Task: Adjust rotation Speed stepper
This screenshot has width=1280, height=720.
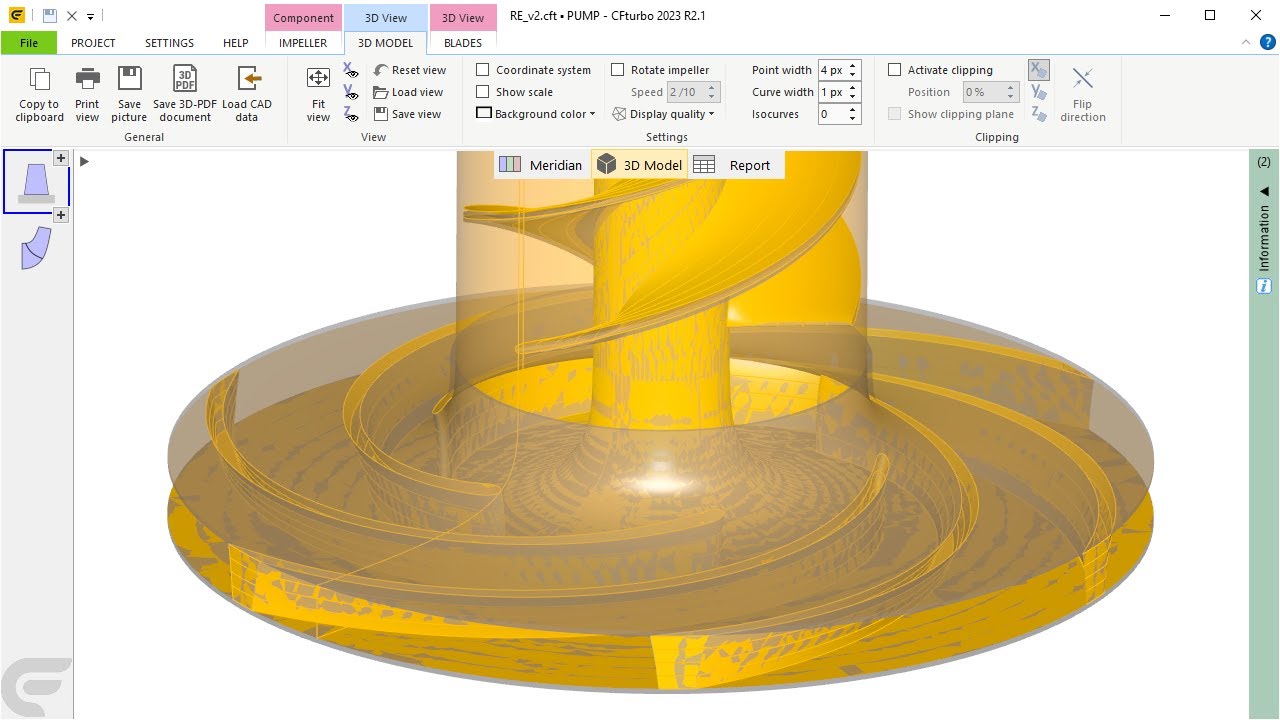Action: (x=712, y=92)
